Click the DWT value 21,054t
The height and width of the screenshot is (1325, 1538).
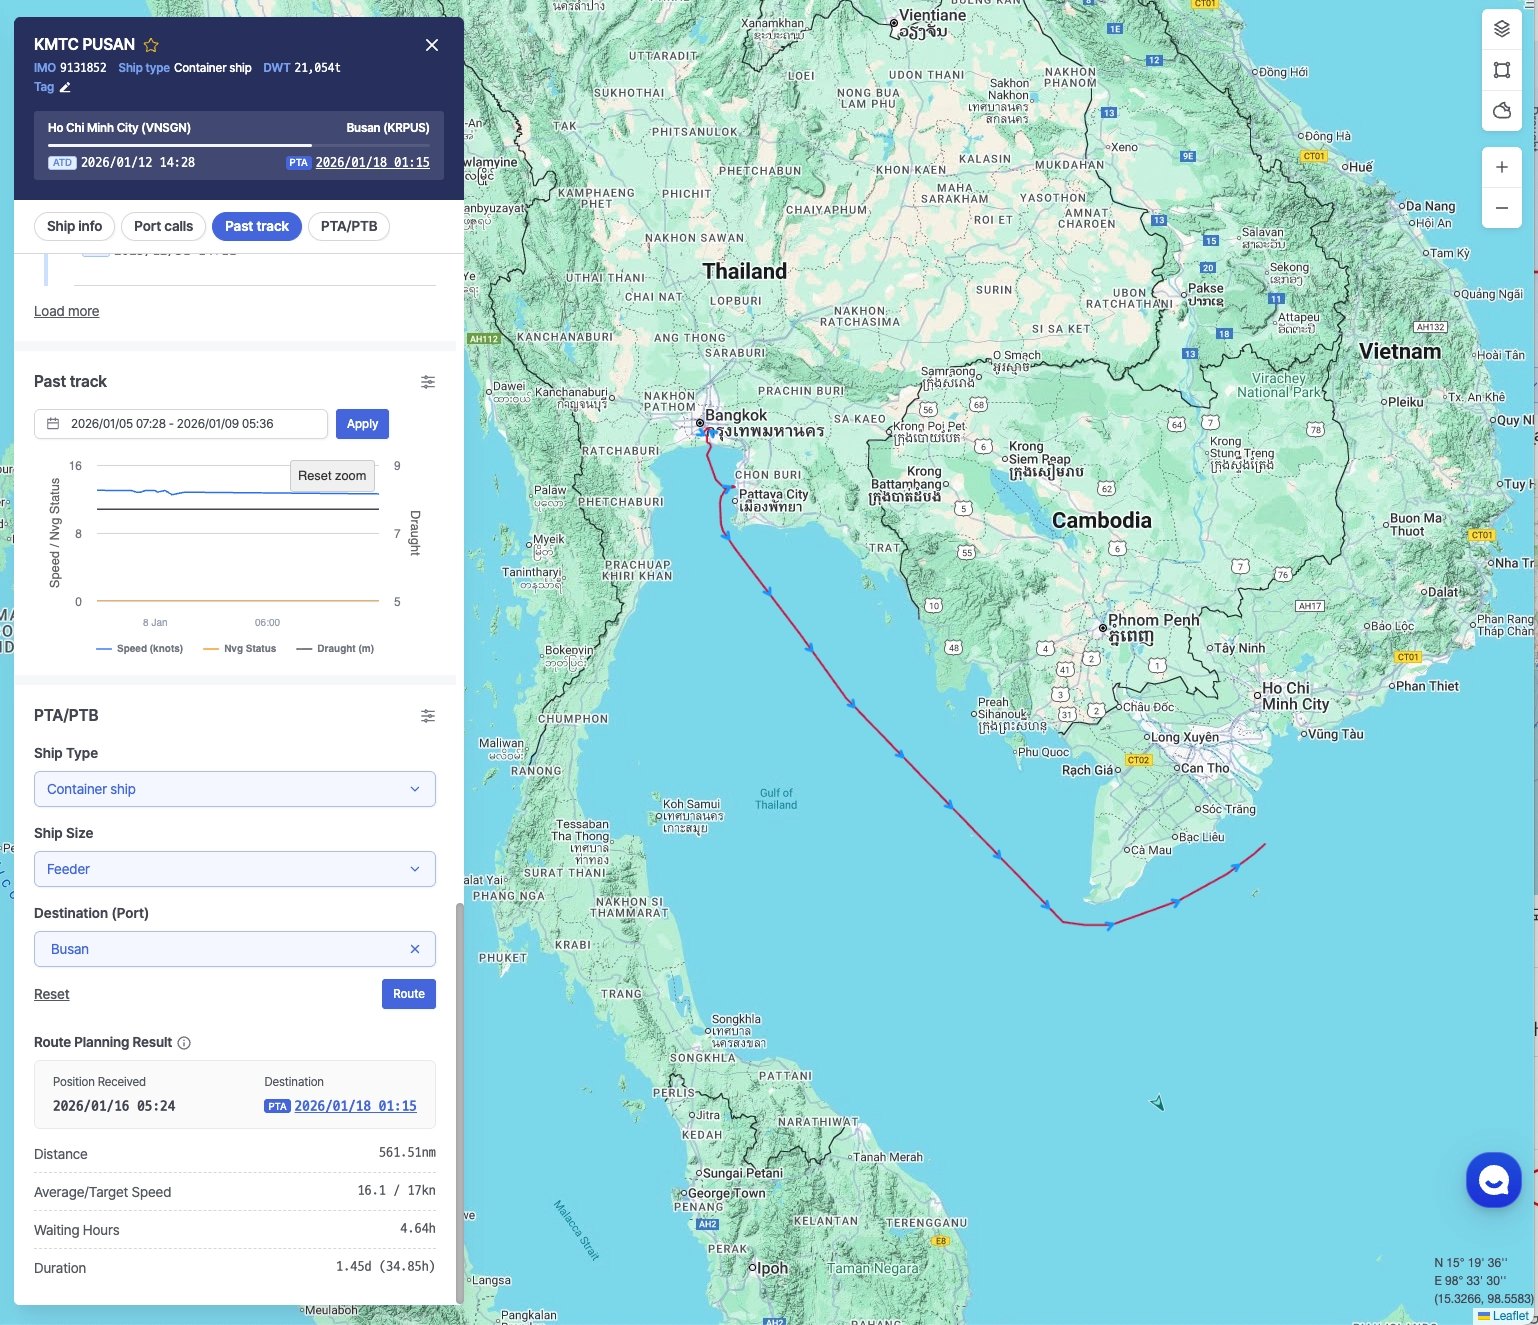[317, 68]
